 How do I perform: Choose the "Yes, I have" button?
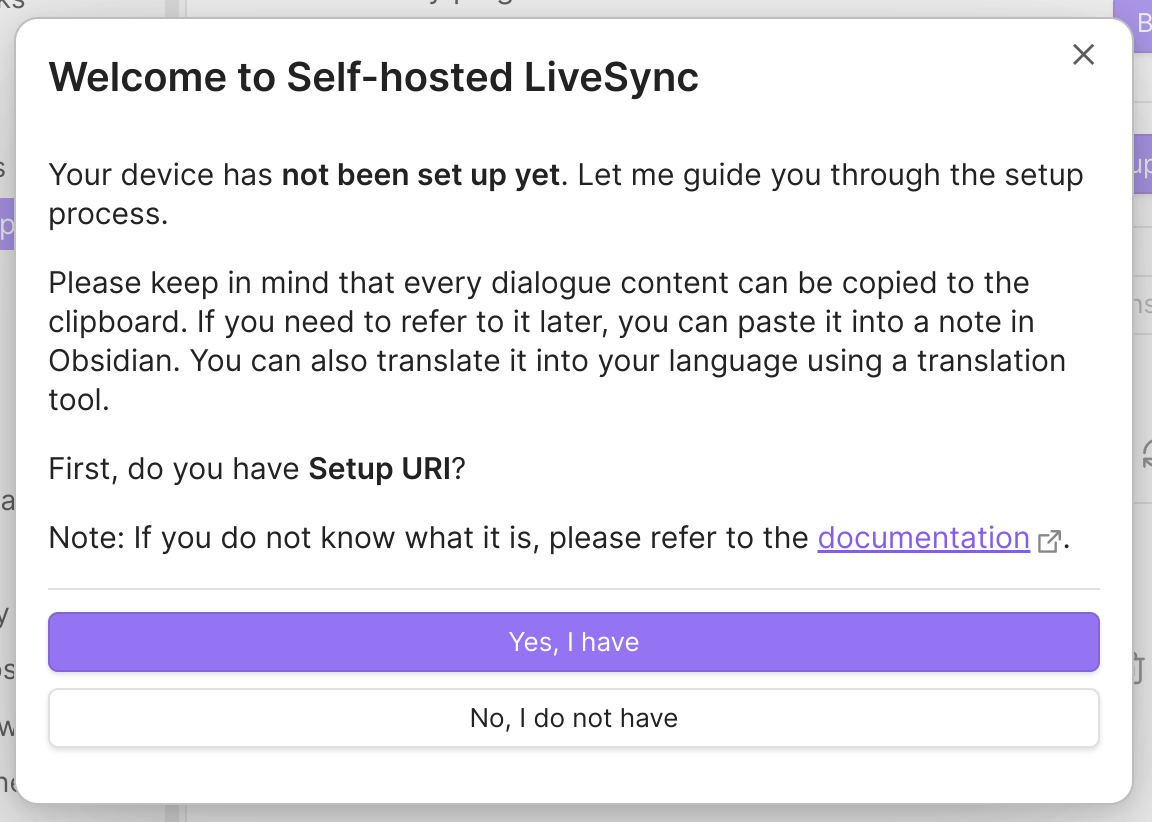tap(574, 642)
